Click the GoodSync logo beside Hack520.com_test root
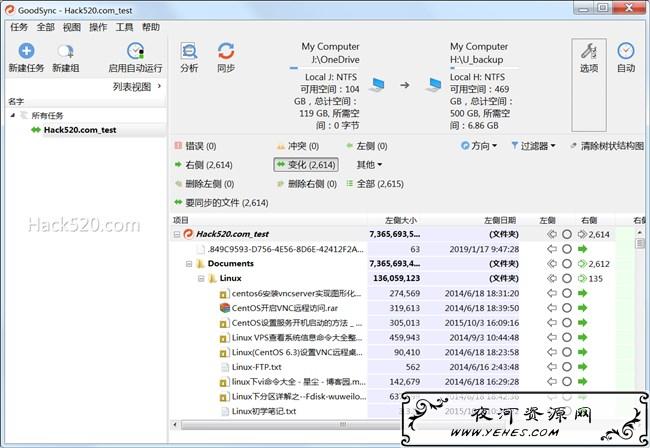The image size is (650, 448). [x=188, y=234]
